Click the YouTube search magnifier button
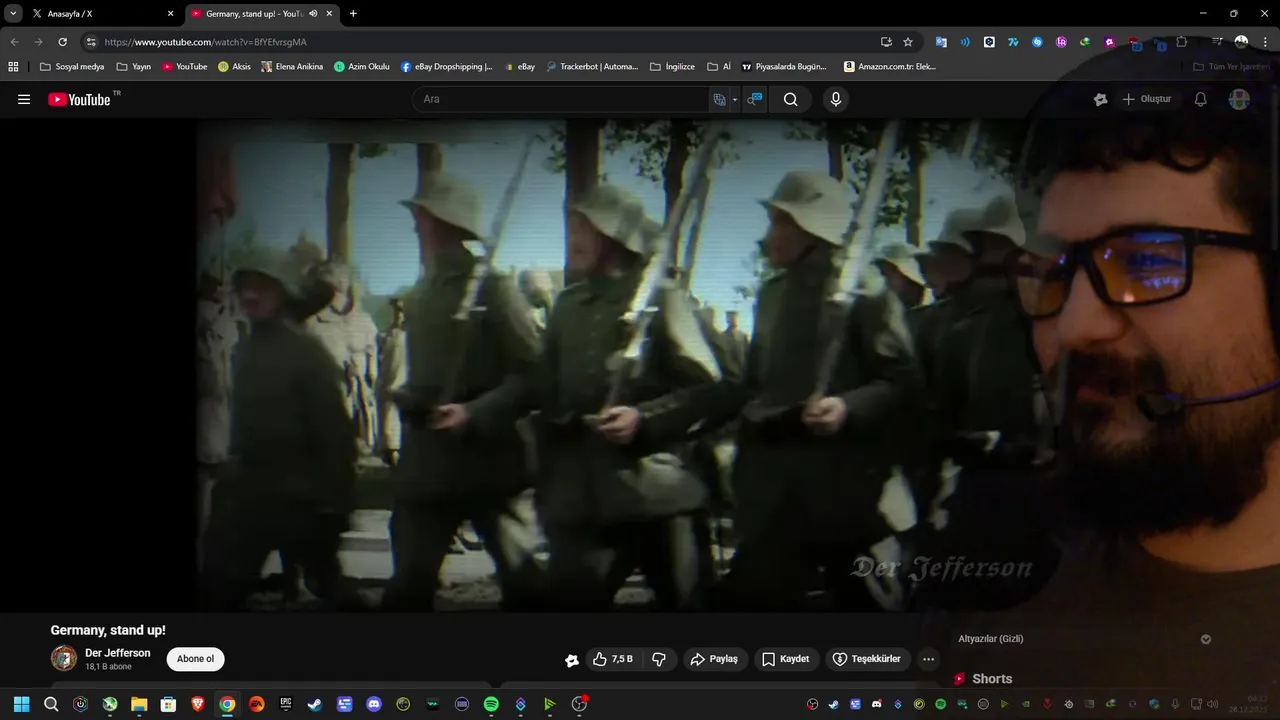 790,99
